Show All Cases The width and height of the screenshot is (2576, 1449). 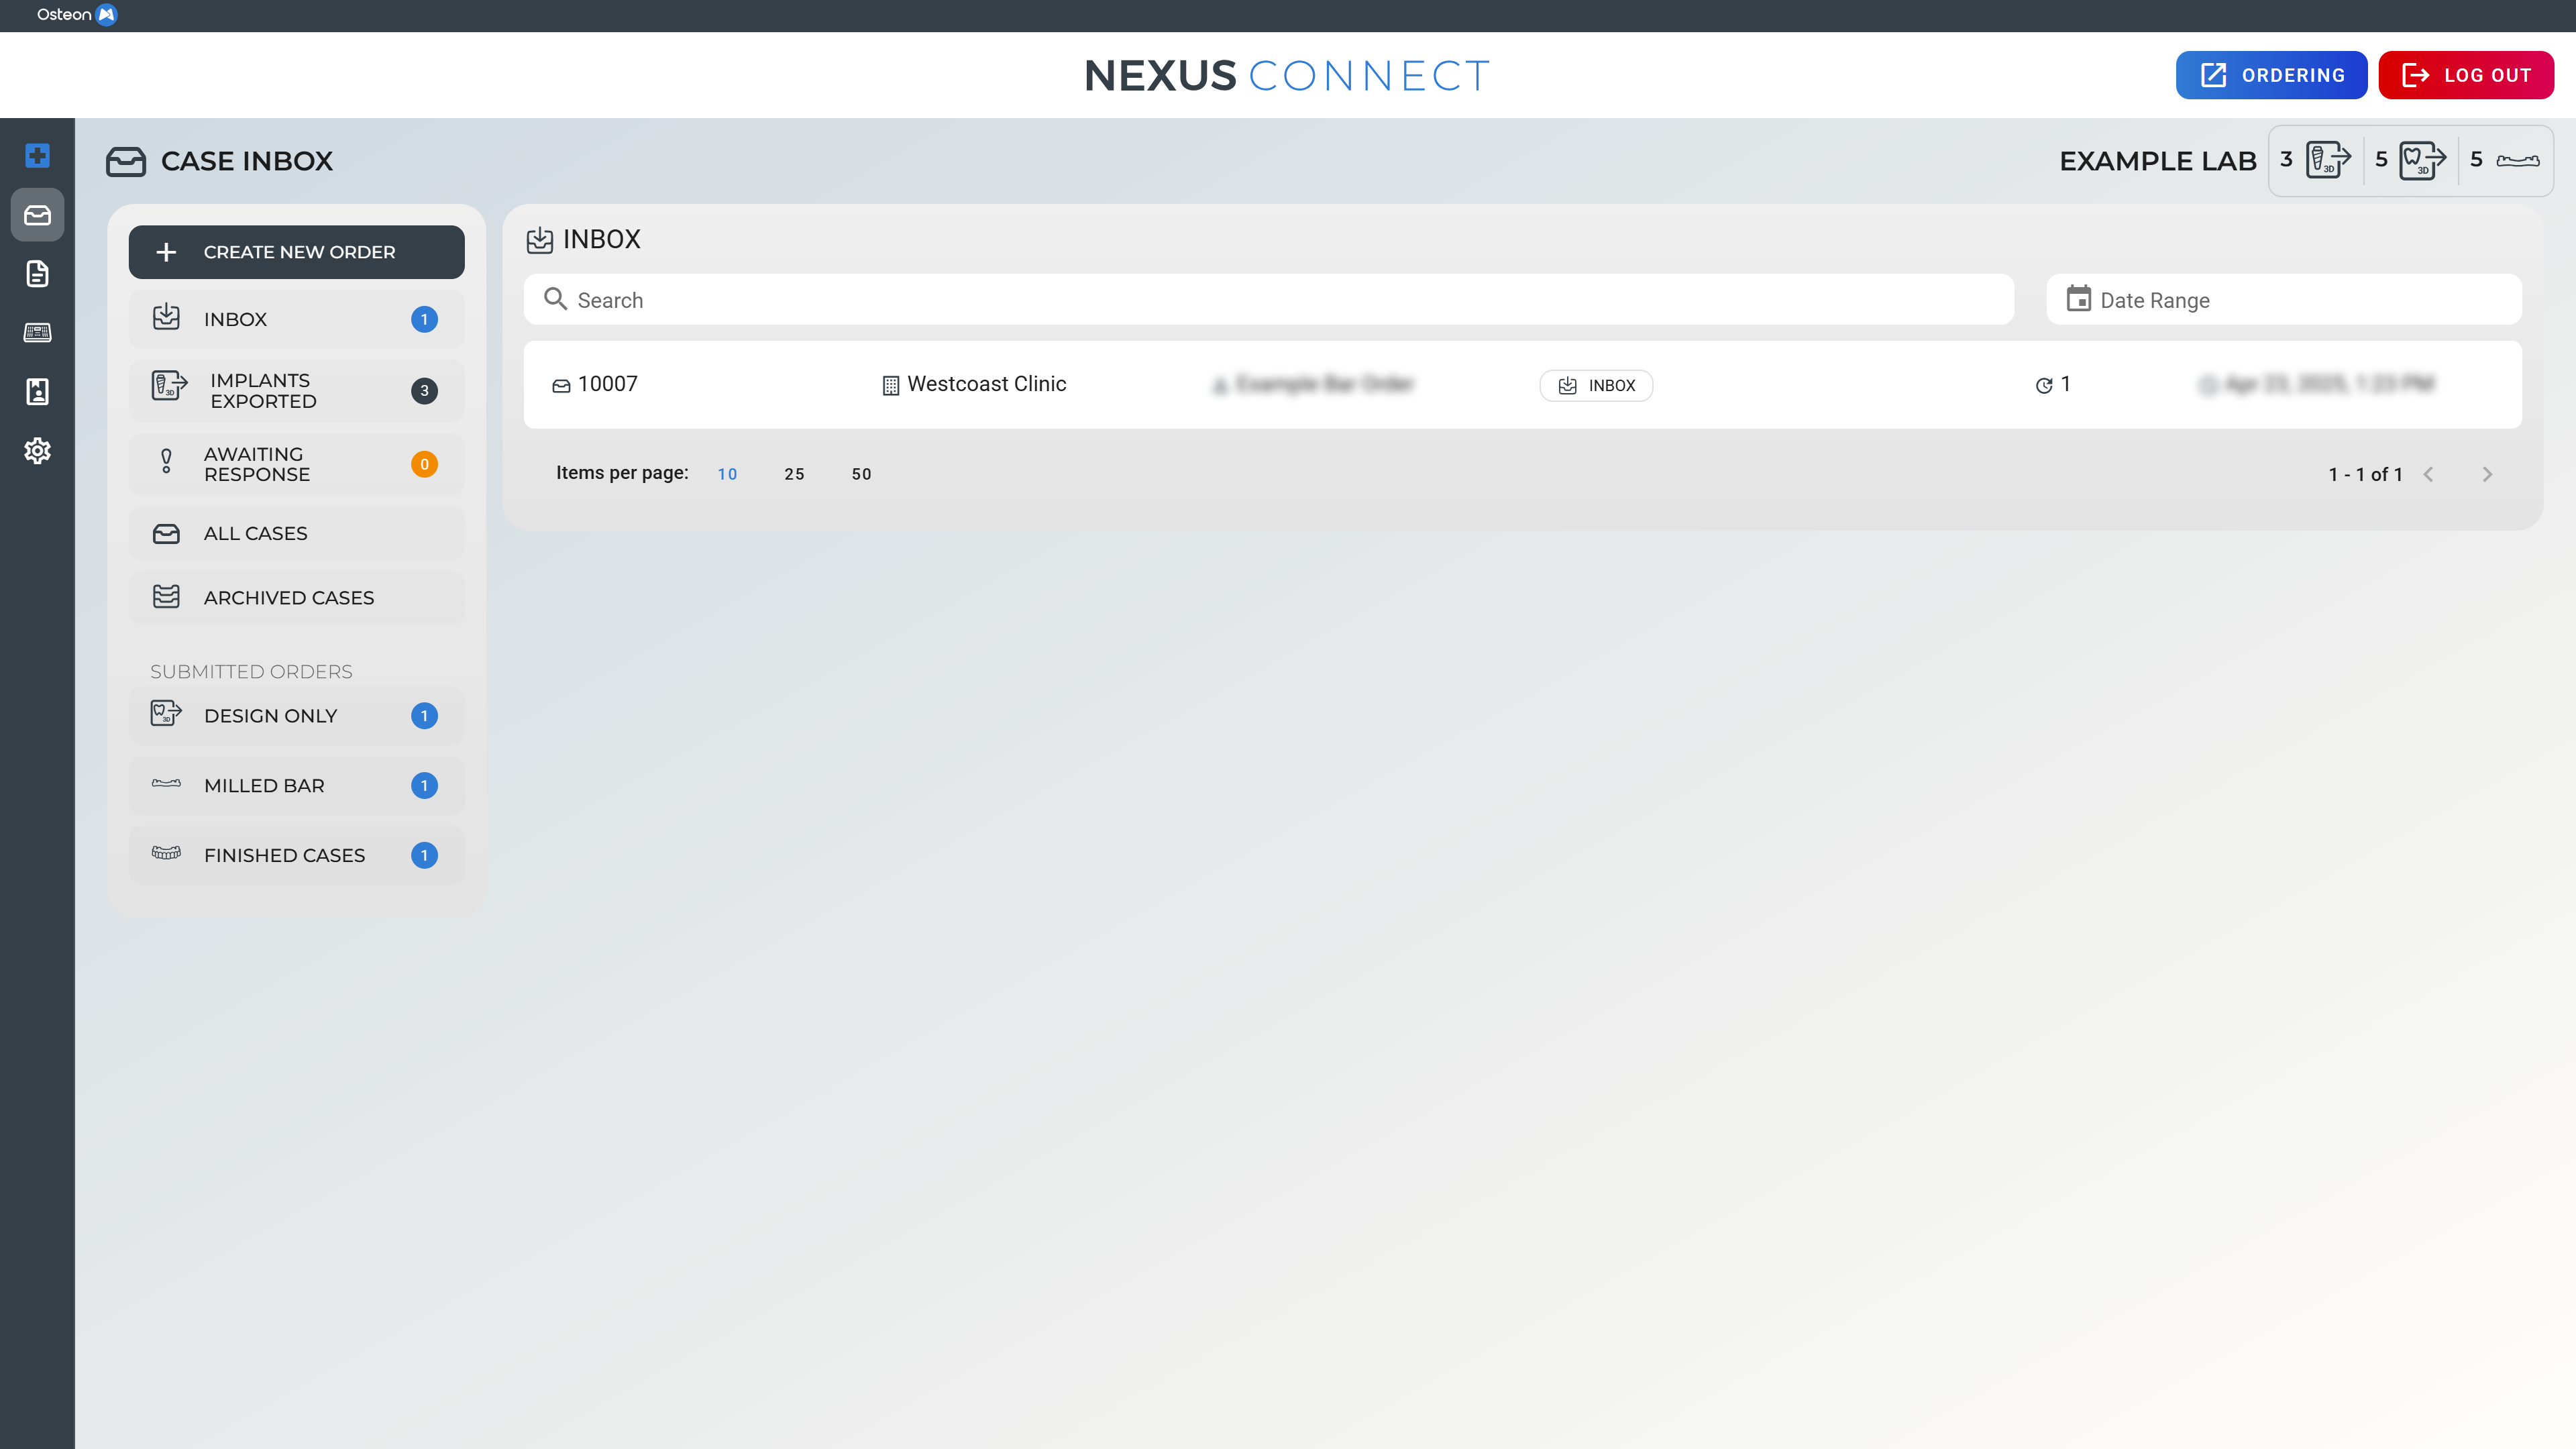tap(296, 533)
